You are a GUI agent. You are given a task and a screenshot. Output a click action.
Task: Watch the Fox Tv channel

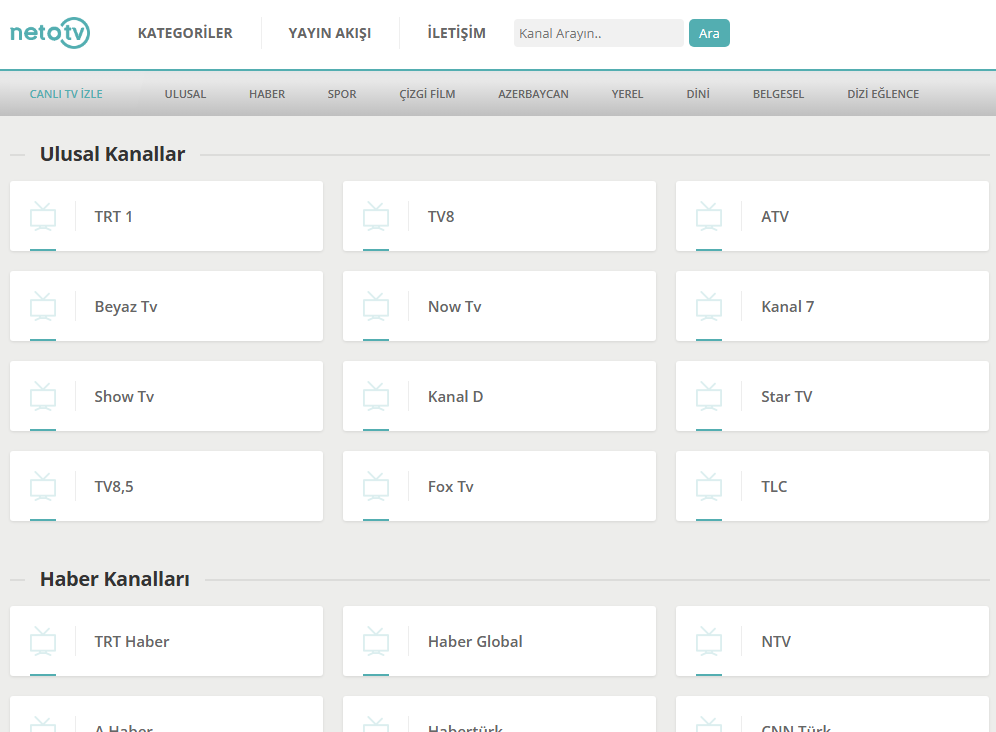tap(499, 486)
